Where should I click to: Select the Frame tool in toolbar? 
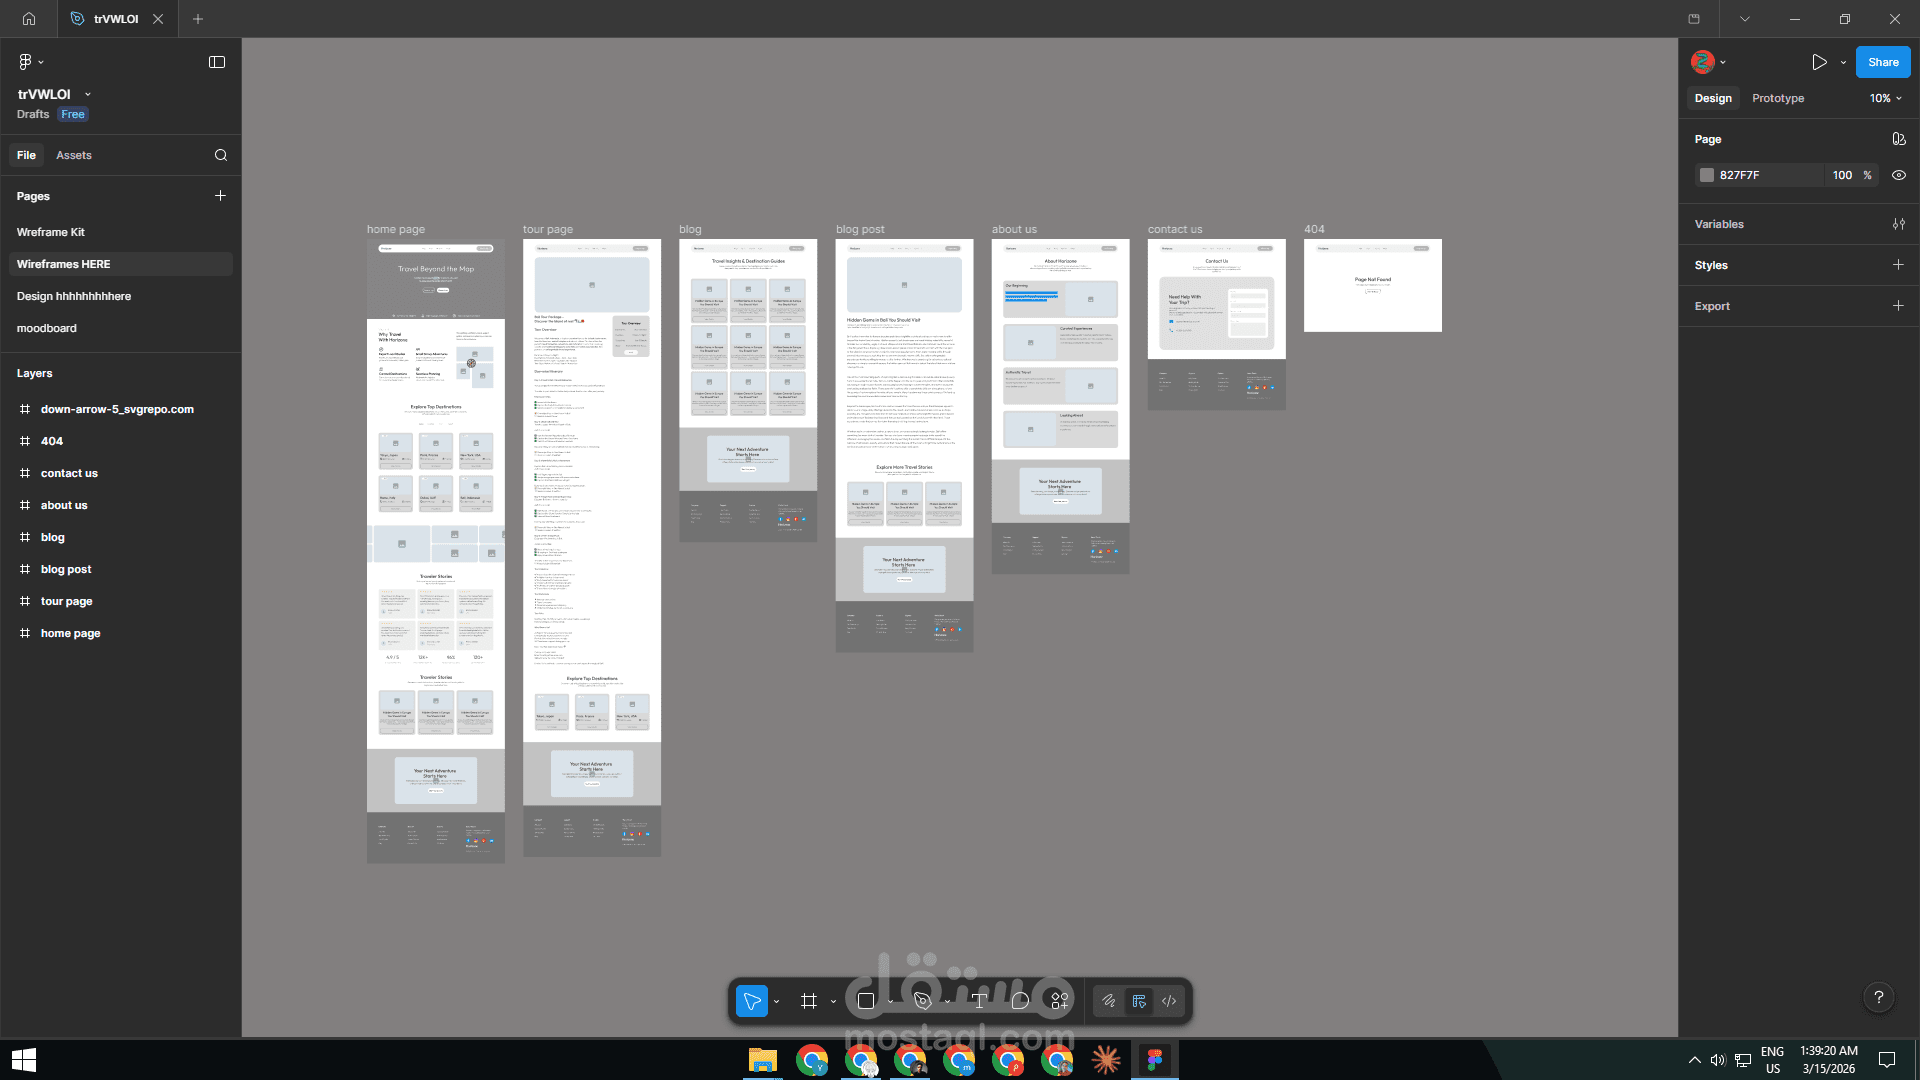tap(809, 1001)
